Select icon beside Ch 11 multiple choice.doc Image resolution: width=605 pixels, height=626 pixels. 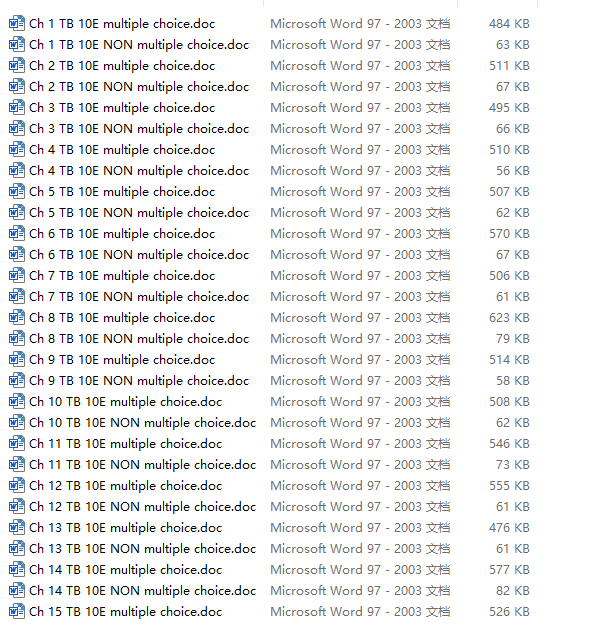point(16,444)
